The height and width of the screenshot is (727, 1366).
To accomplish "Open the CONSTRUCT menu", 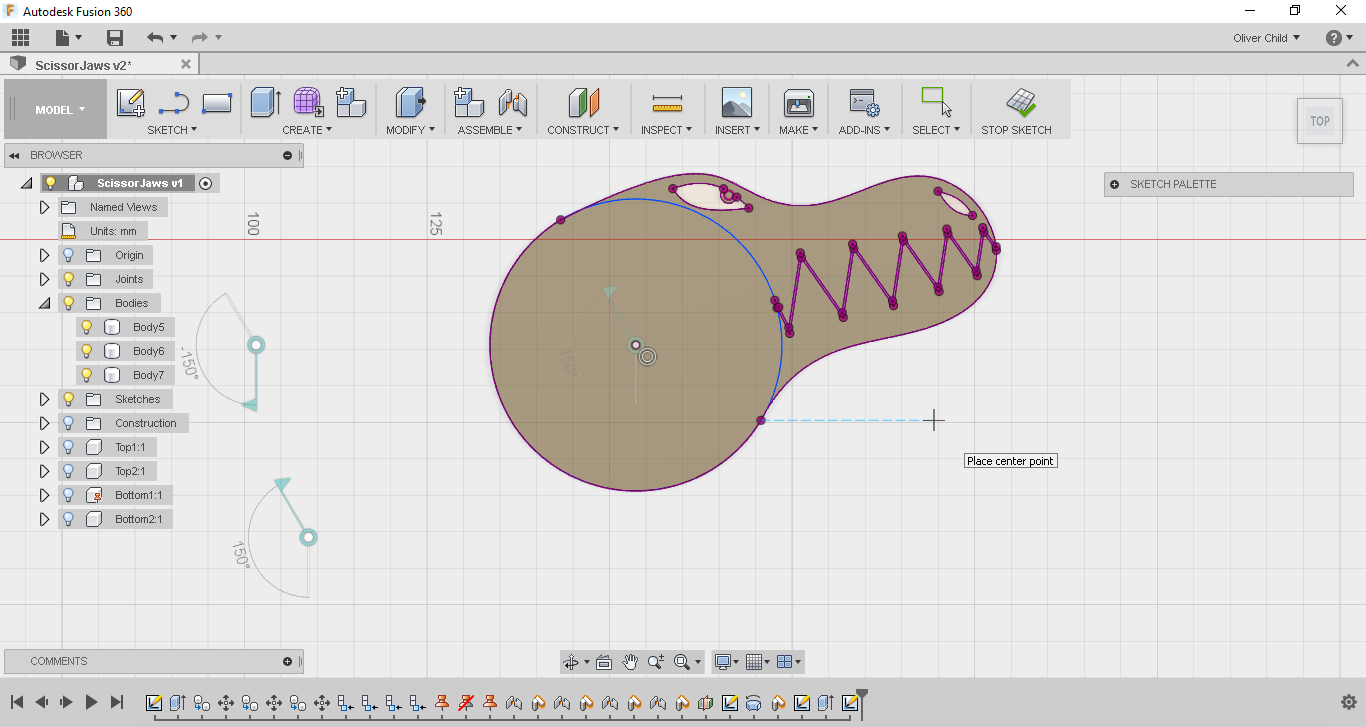I will (583, 130).
